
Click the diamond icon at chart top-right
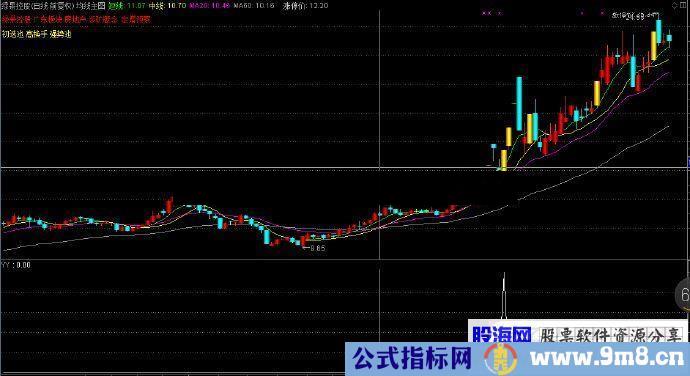pyautogui.click(x=675, y=5)
